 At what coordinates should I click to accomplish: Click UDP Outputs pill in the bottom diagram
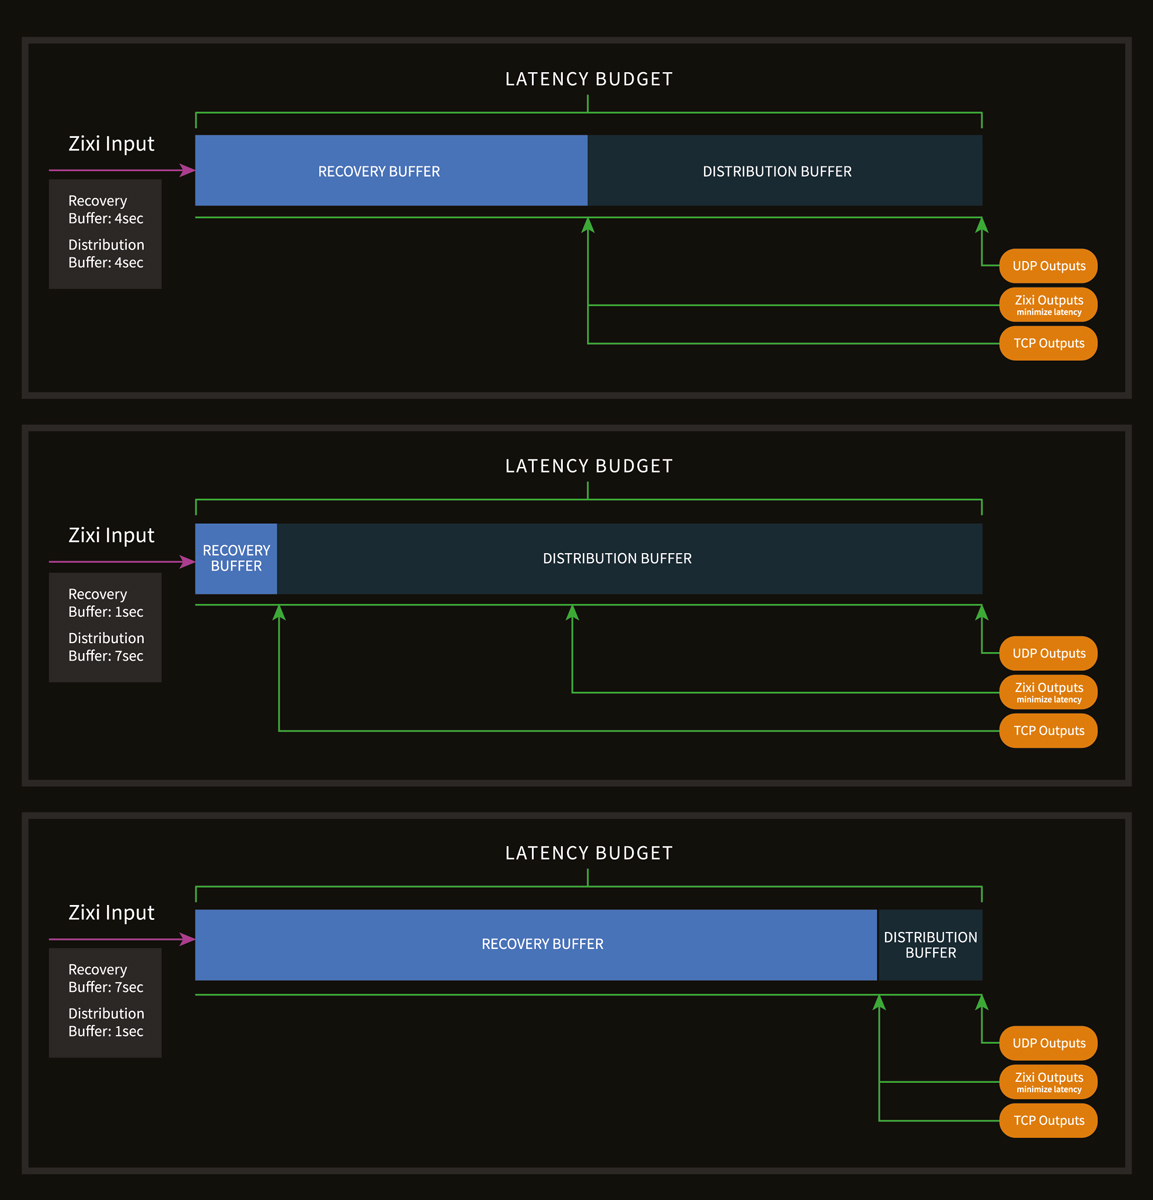(x=1048, y=1043)
